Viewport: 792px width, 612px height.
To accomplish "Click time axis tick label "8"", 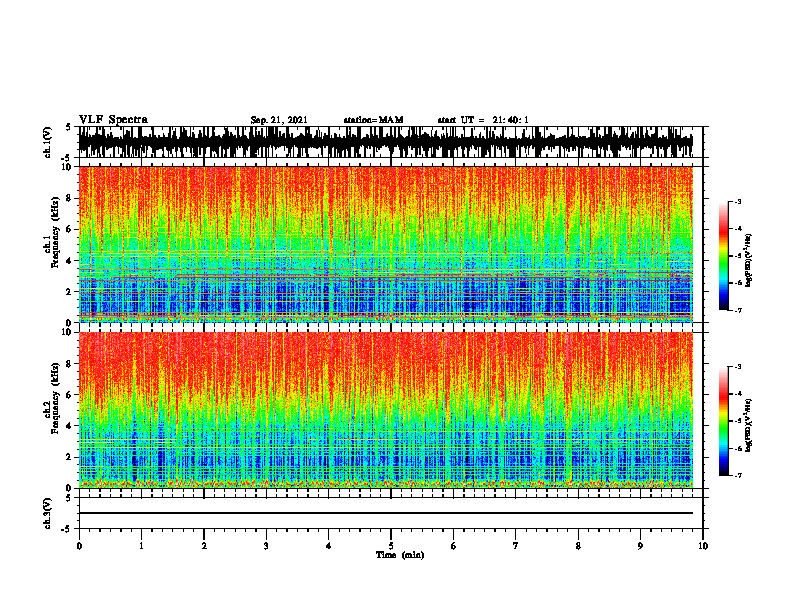I will pos(578,546).
